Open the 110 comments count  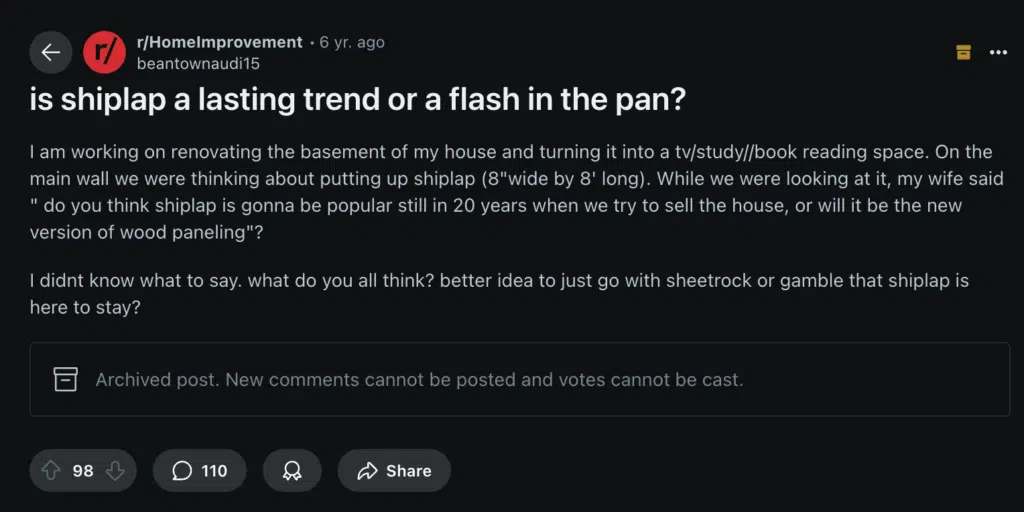point(214,470)
